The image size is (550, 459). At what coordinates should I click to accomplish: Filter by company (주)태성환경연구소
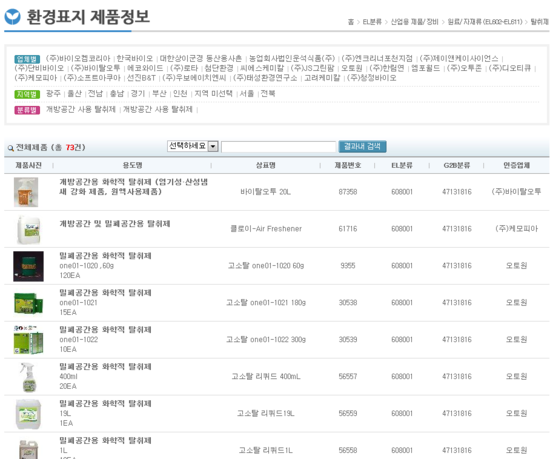[265, 78]
